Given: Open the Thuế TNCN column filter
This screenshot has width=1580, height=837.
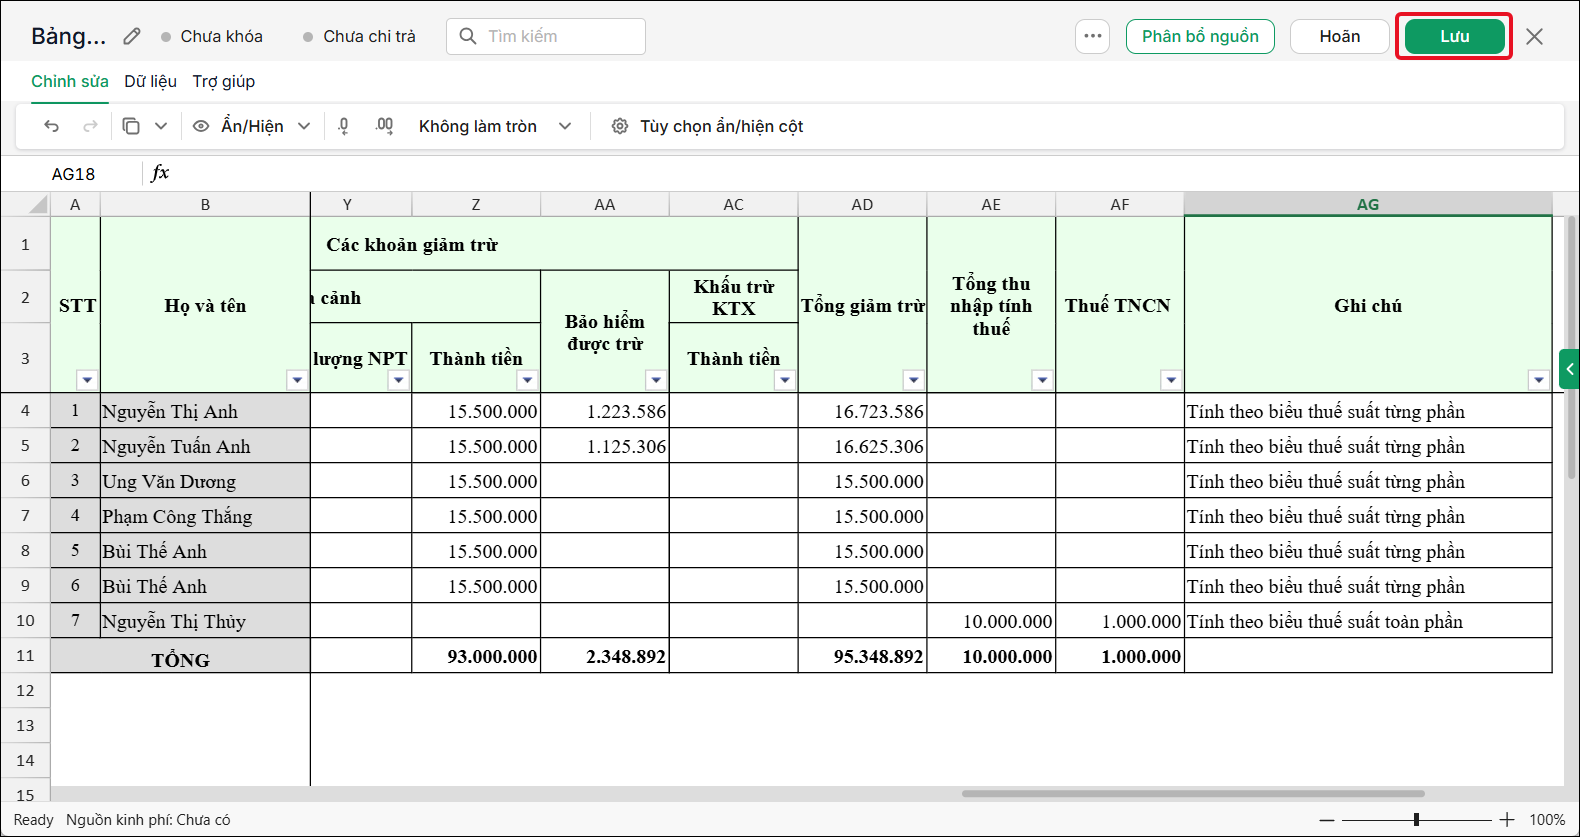Looking at the screenshot, I should click(x=1171, y=380).
